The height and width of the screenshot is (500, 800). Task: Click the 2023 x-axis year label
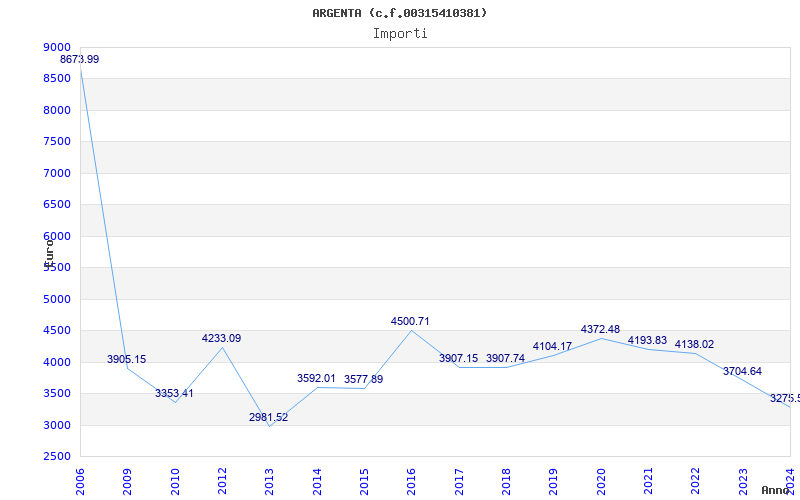[742, 482]
